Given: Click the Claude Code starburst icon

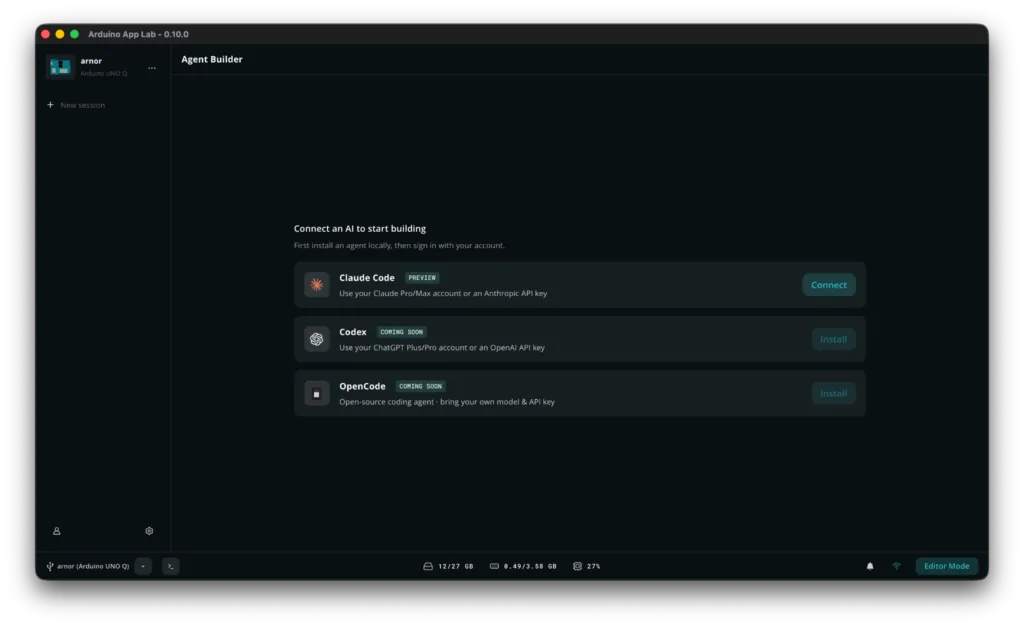Looking at the screenshot, I should [317, 285].
